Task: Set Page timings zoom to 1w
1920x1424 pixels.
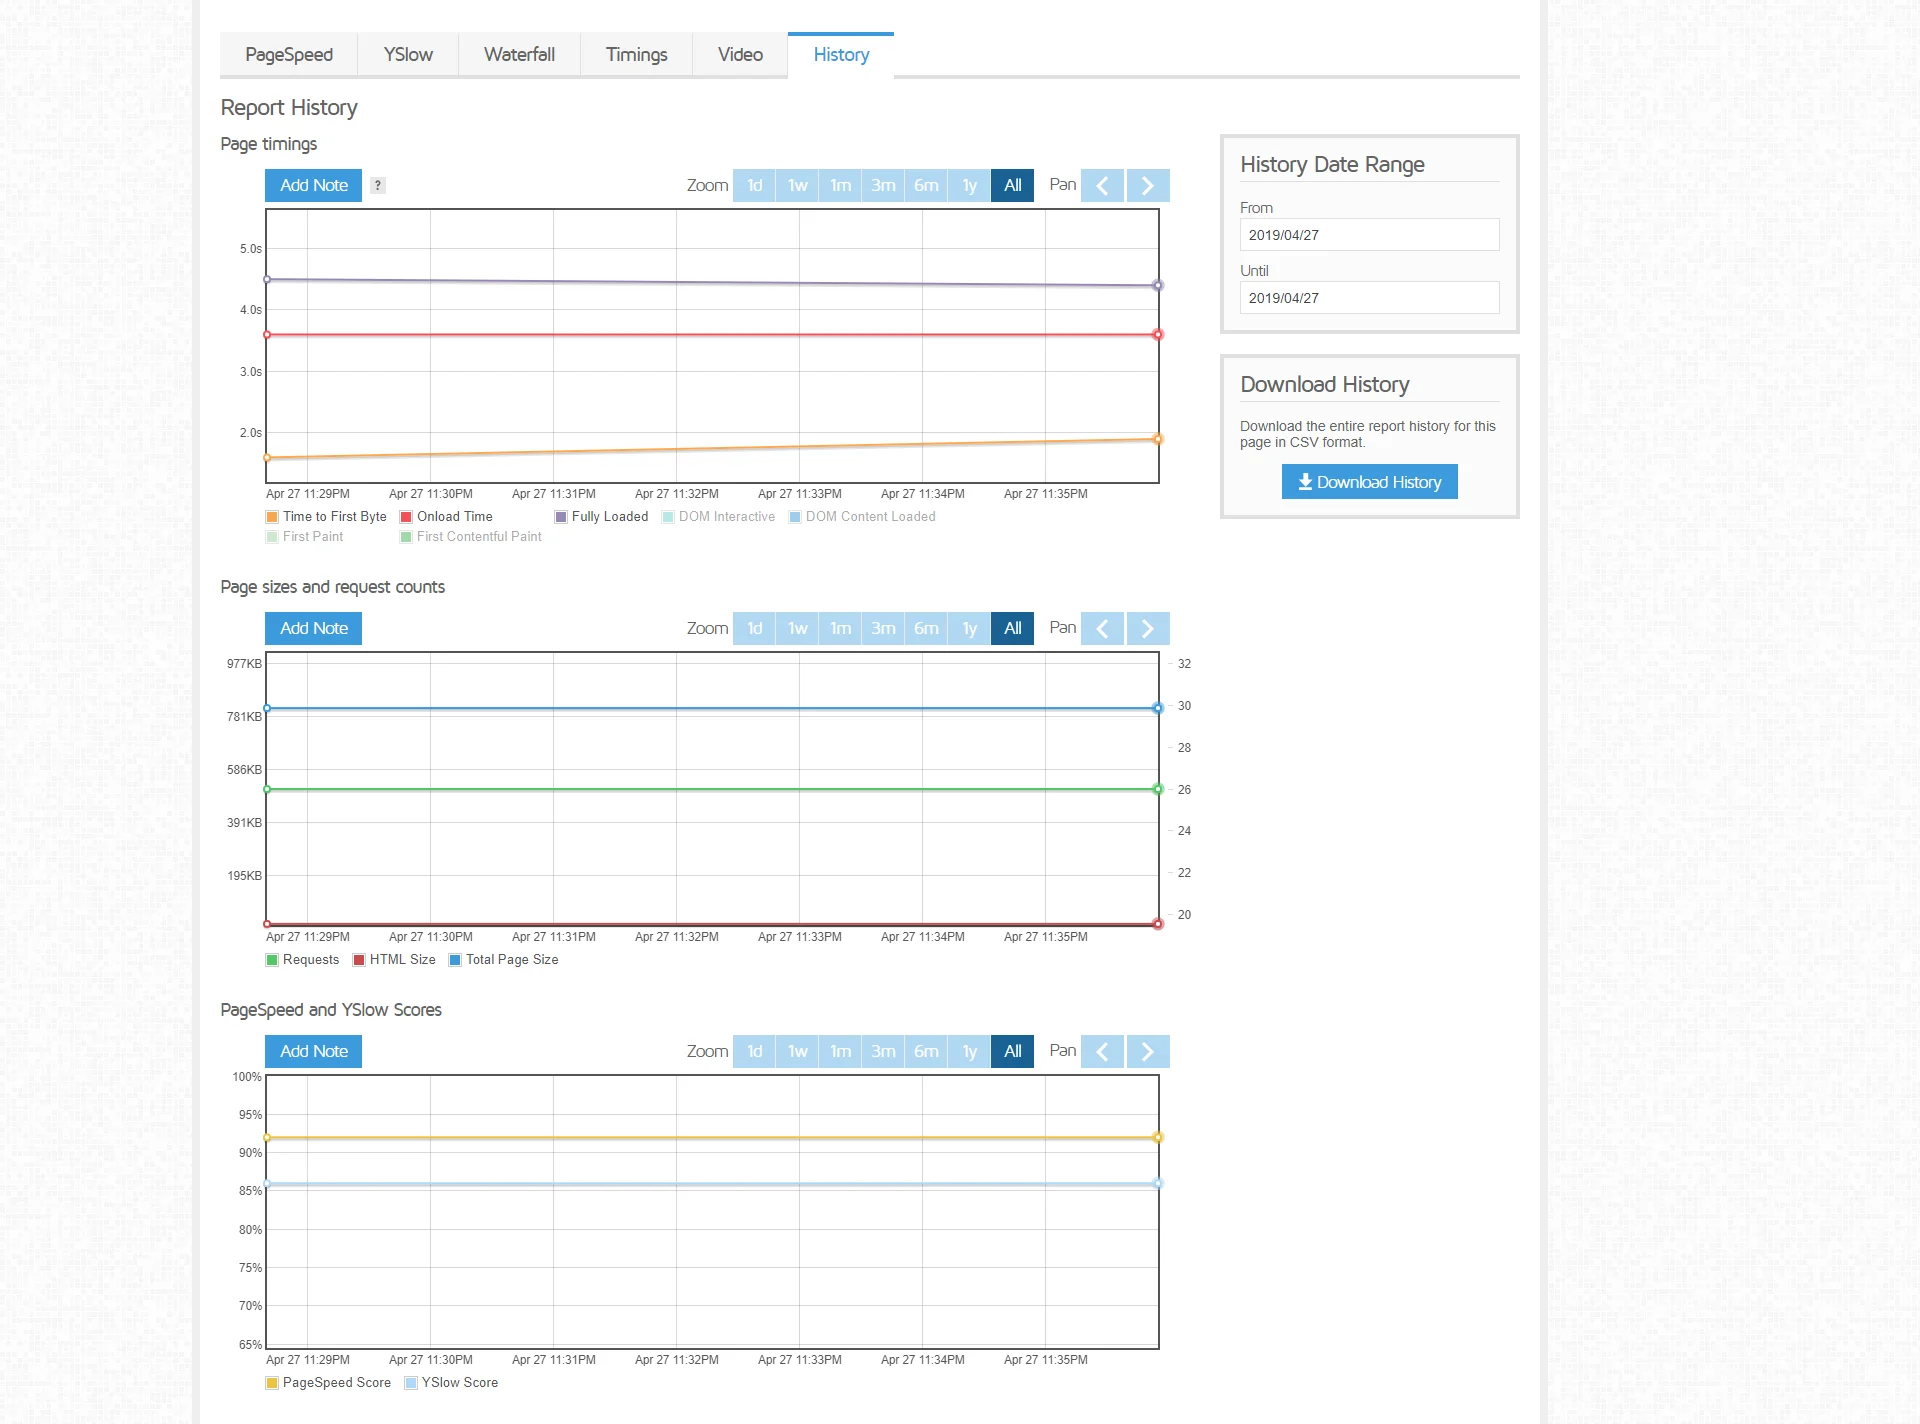Action: [797, 185]
